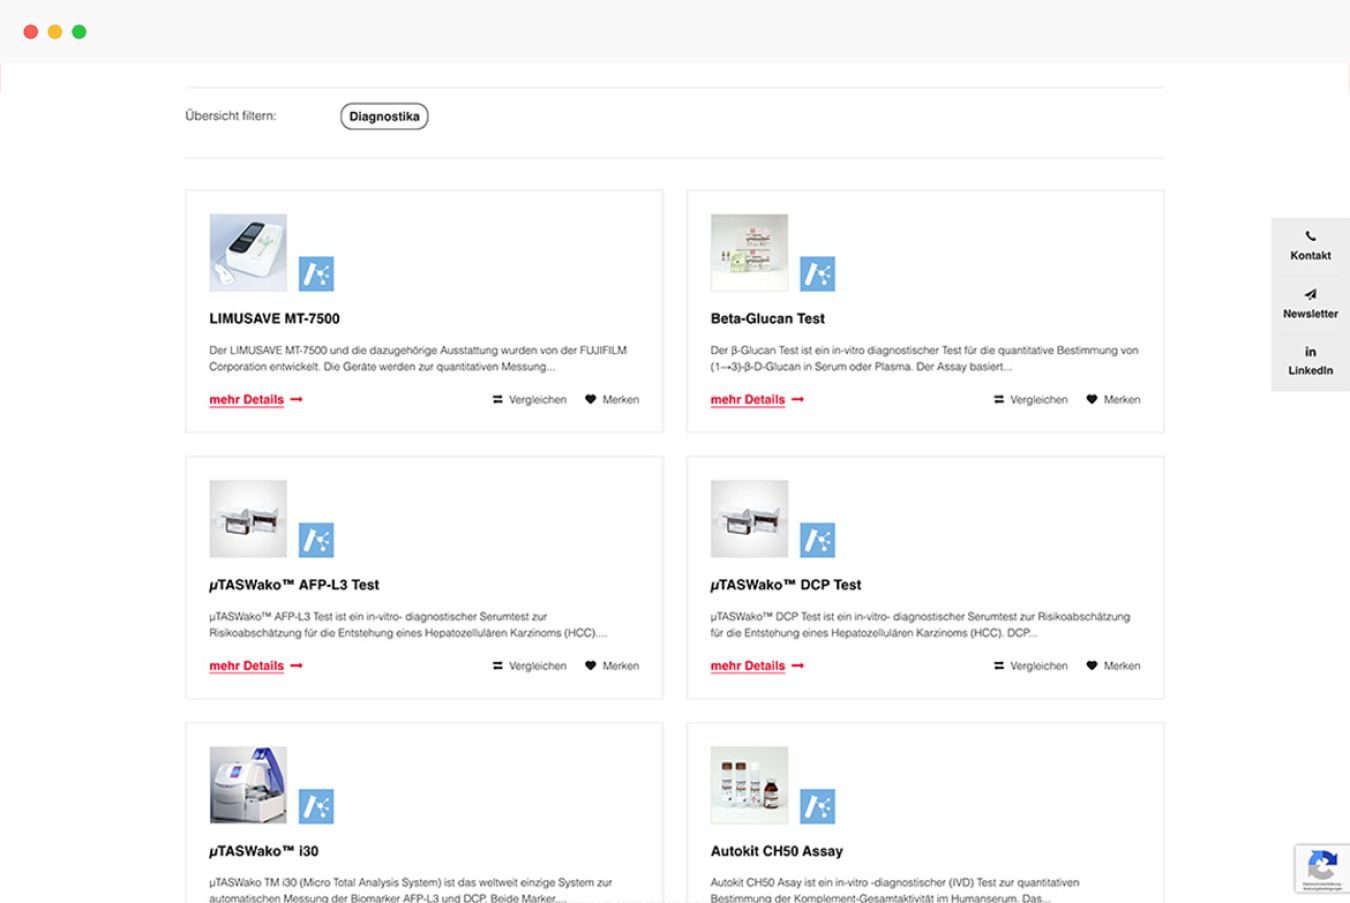
Task: Open the Kontakt phone icon in sidebar
Action: click(x=1310, y=237)
